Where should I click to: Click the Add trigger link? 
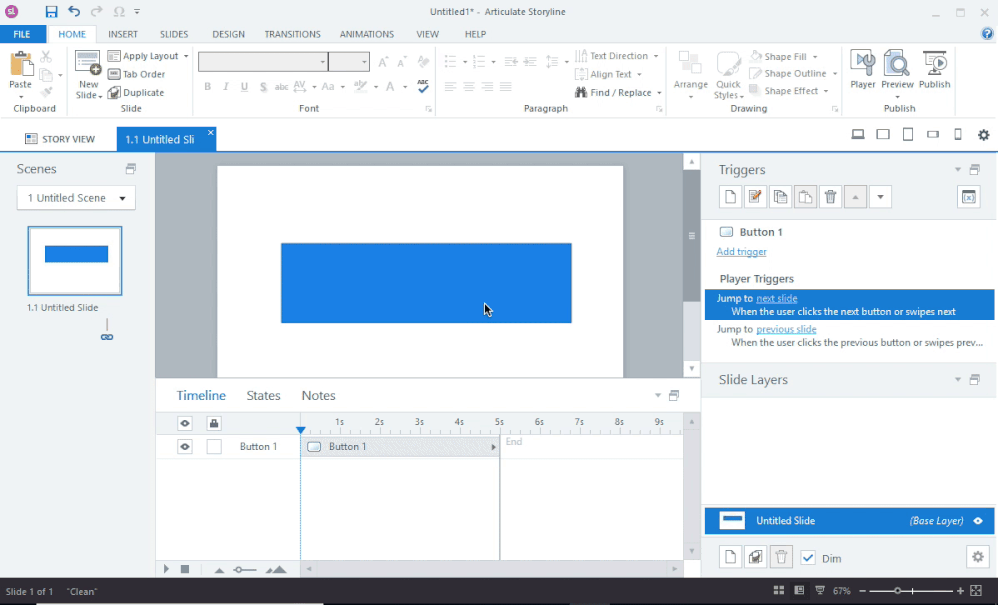pyautogui.click(x=741, y=252)
